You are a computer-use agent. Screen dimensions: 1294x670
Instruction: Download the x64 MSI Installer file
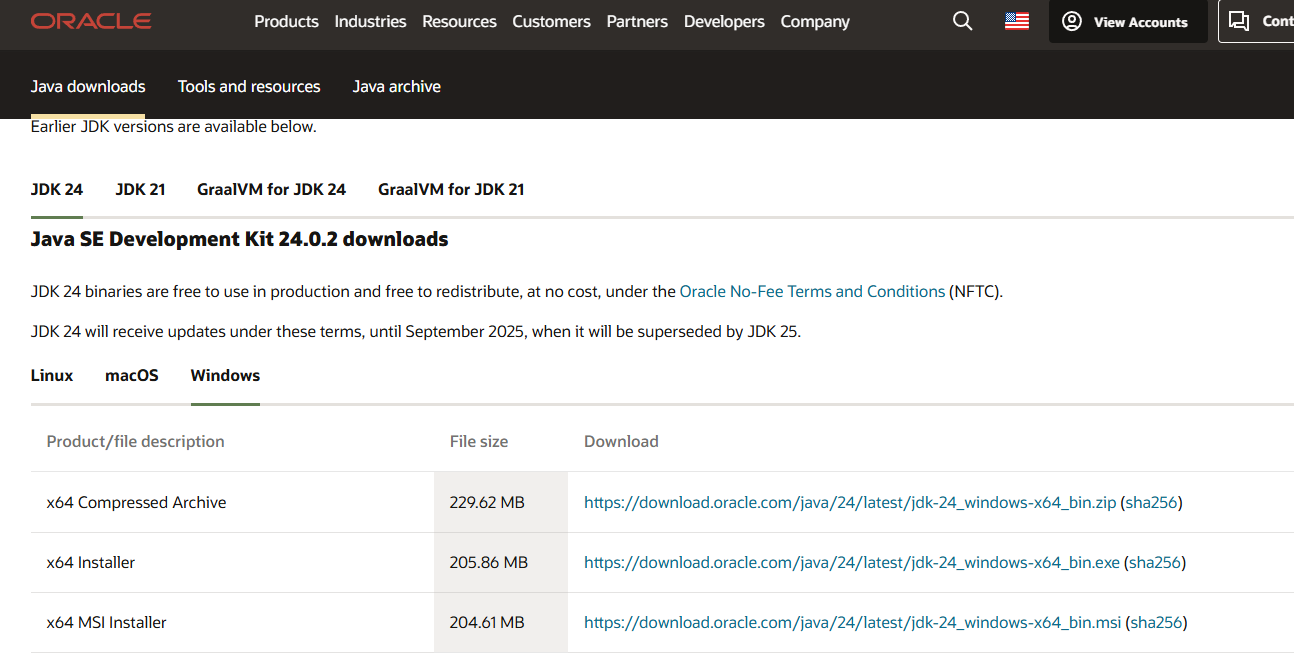(x=852, y=622)
